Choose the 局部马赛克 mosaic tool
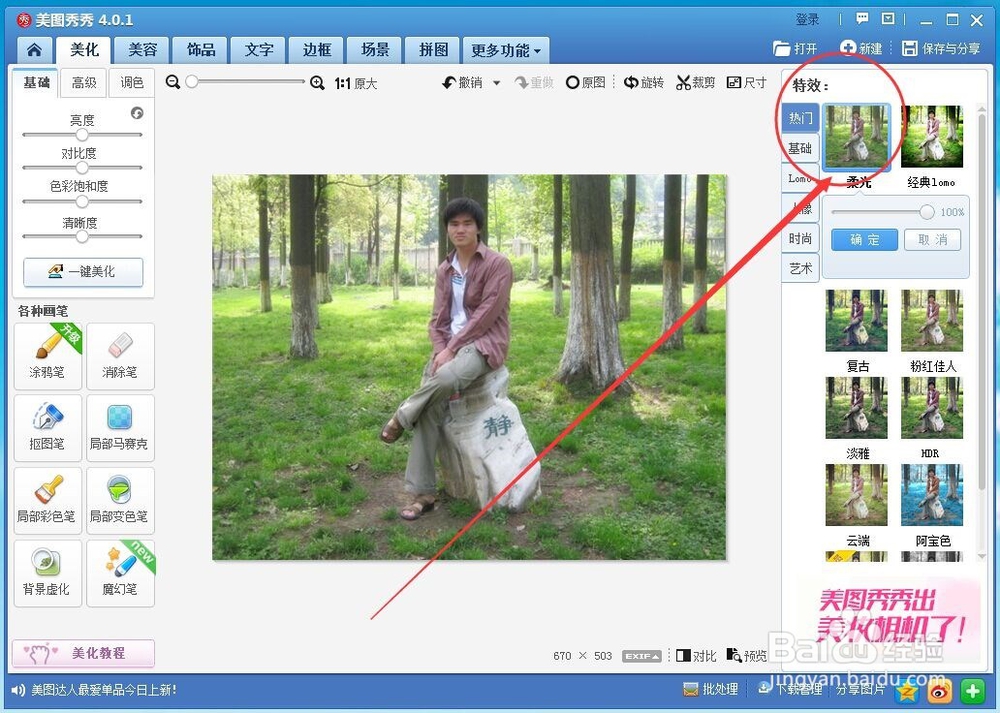Image resolution: width=1000 pixels, height=713 pixels. (120, 428)
